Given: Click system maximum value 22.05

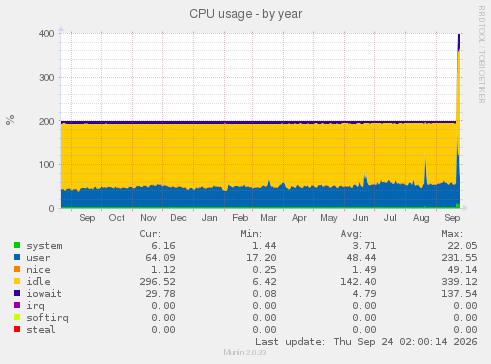Looking at the screenshot, I should click(462, 246).
